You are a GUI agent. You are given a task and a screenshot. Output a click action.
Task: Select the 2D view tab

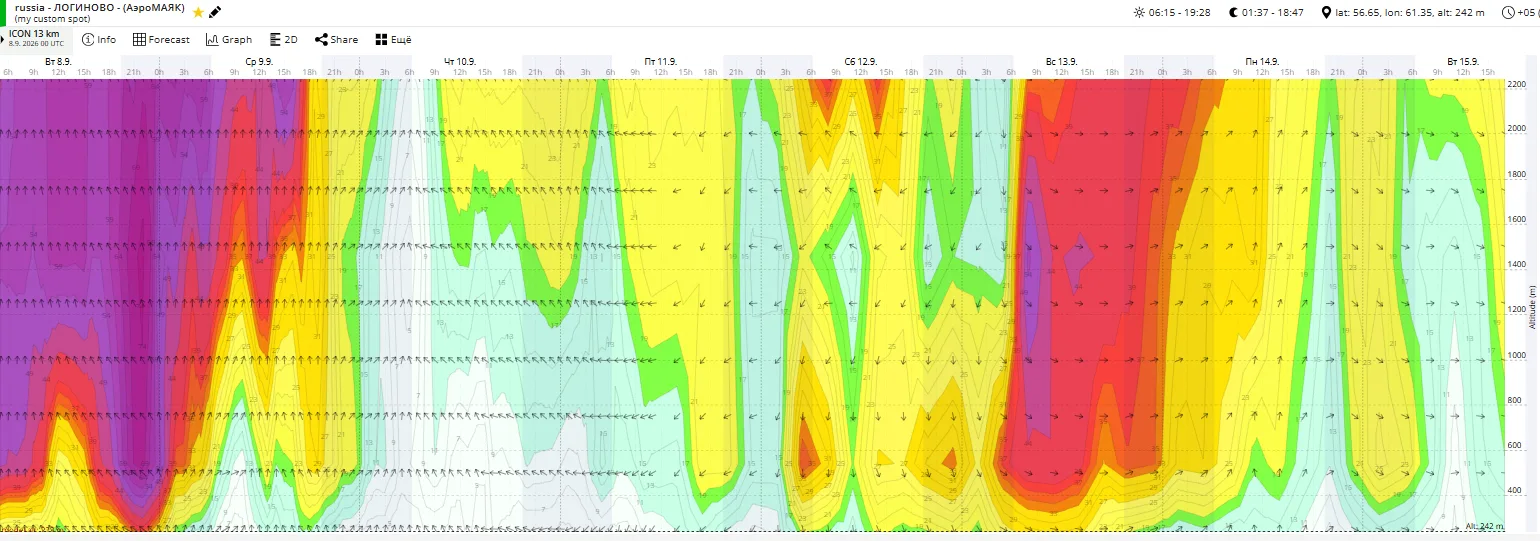pyautogui.click(x=284, y=40)
